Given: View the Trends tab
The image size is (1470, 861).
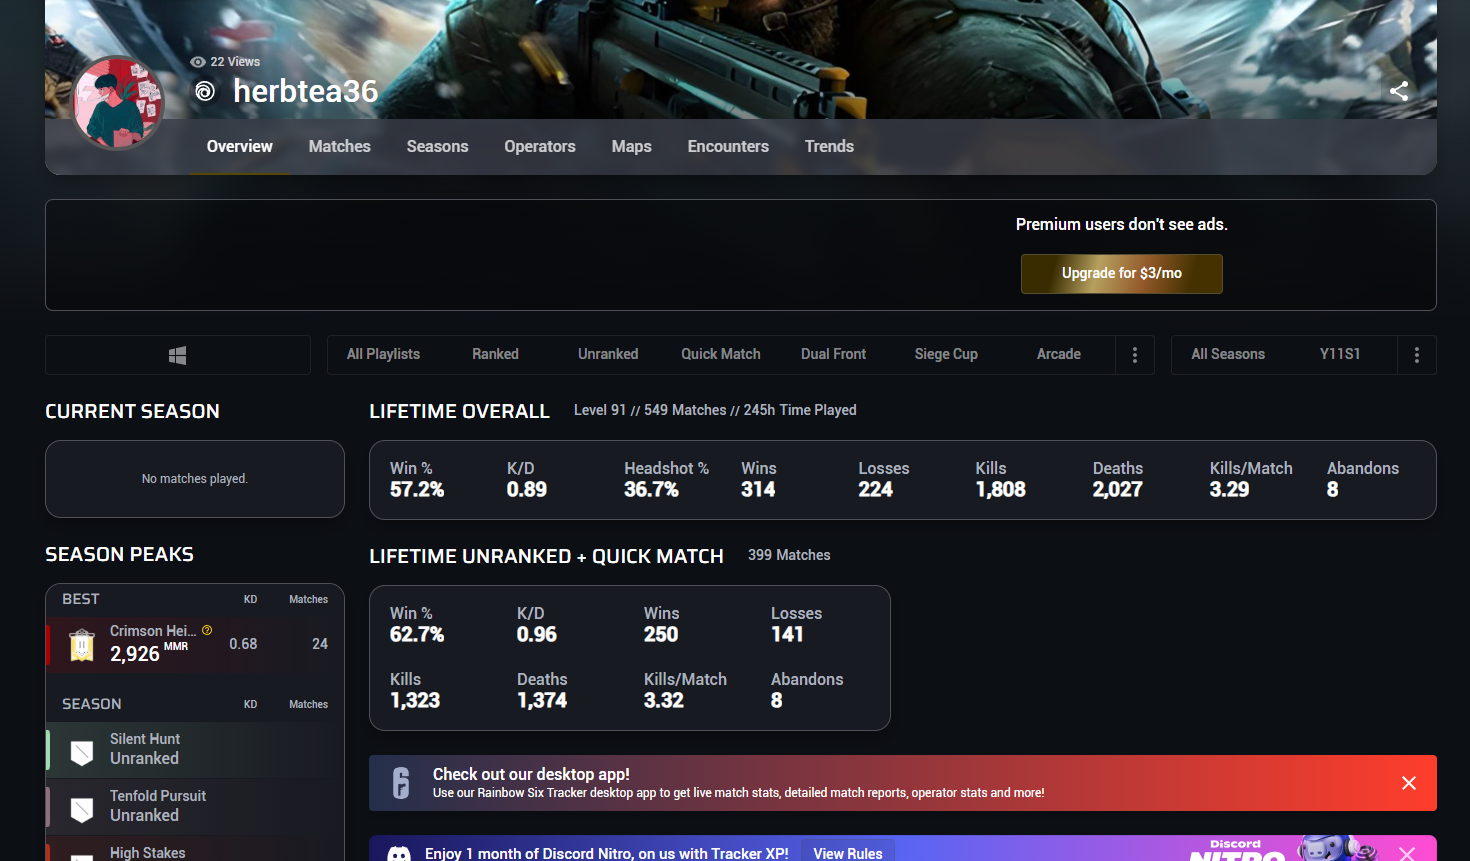Looking at the screenshot, I should tap(830, 146).
